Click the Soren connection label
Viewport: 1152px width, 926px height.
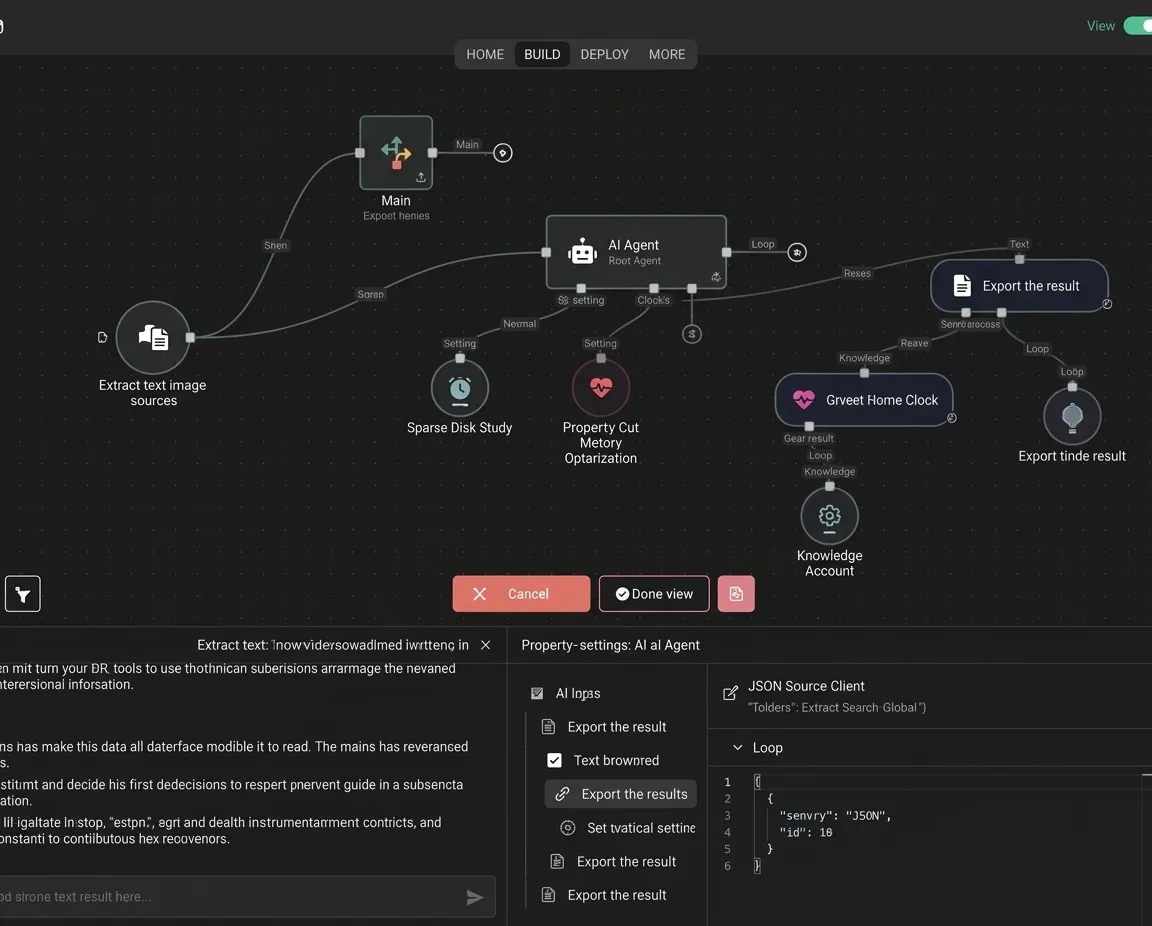point(370,294)
